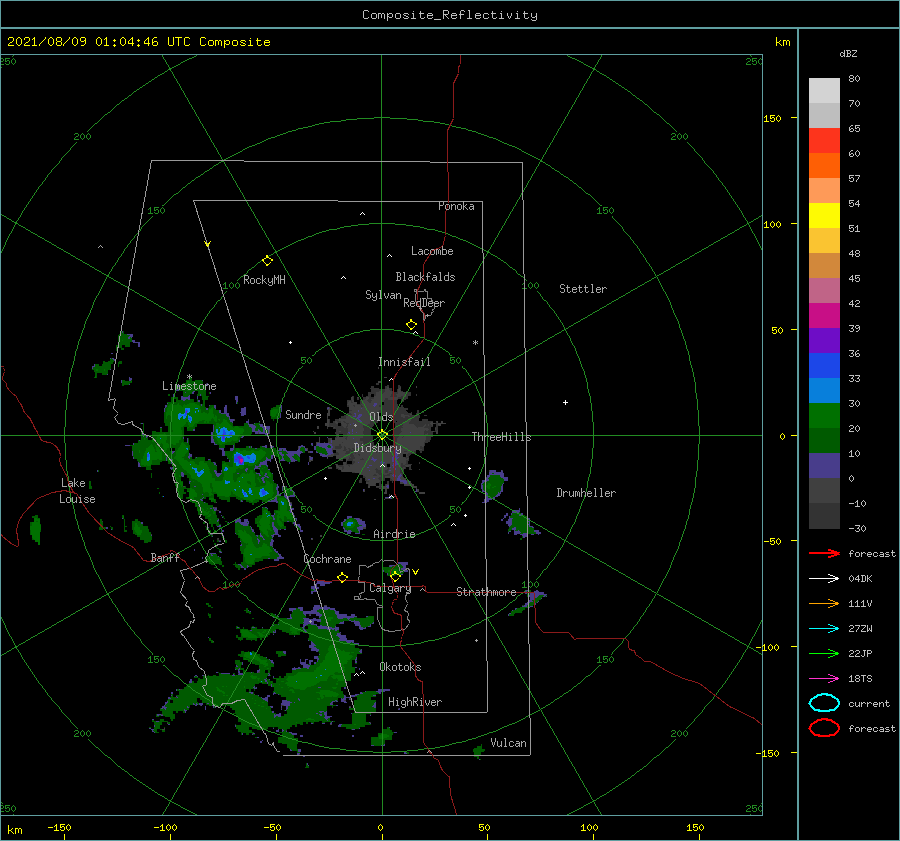Click the 150 tick on right axis
900x841 pixels.
pyautogui.click(x=773, y=118)
